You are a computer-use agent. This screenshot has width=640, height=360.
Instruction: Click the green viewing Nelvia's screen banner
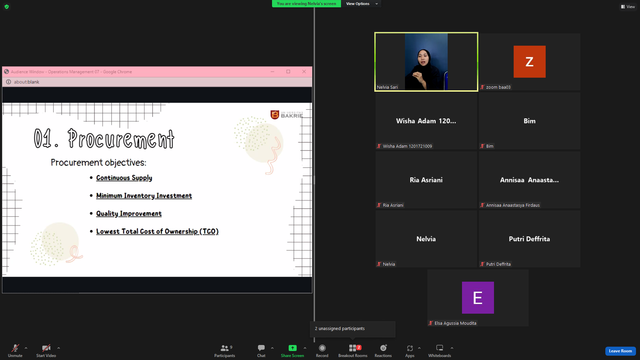pos(307,4)
